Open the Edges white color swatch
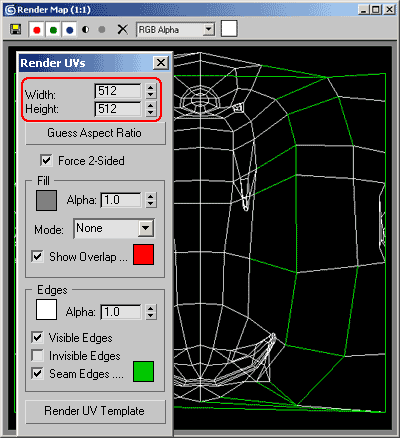400x438 pixels. [x=46, y=310]
